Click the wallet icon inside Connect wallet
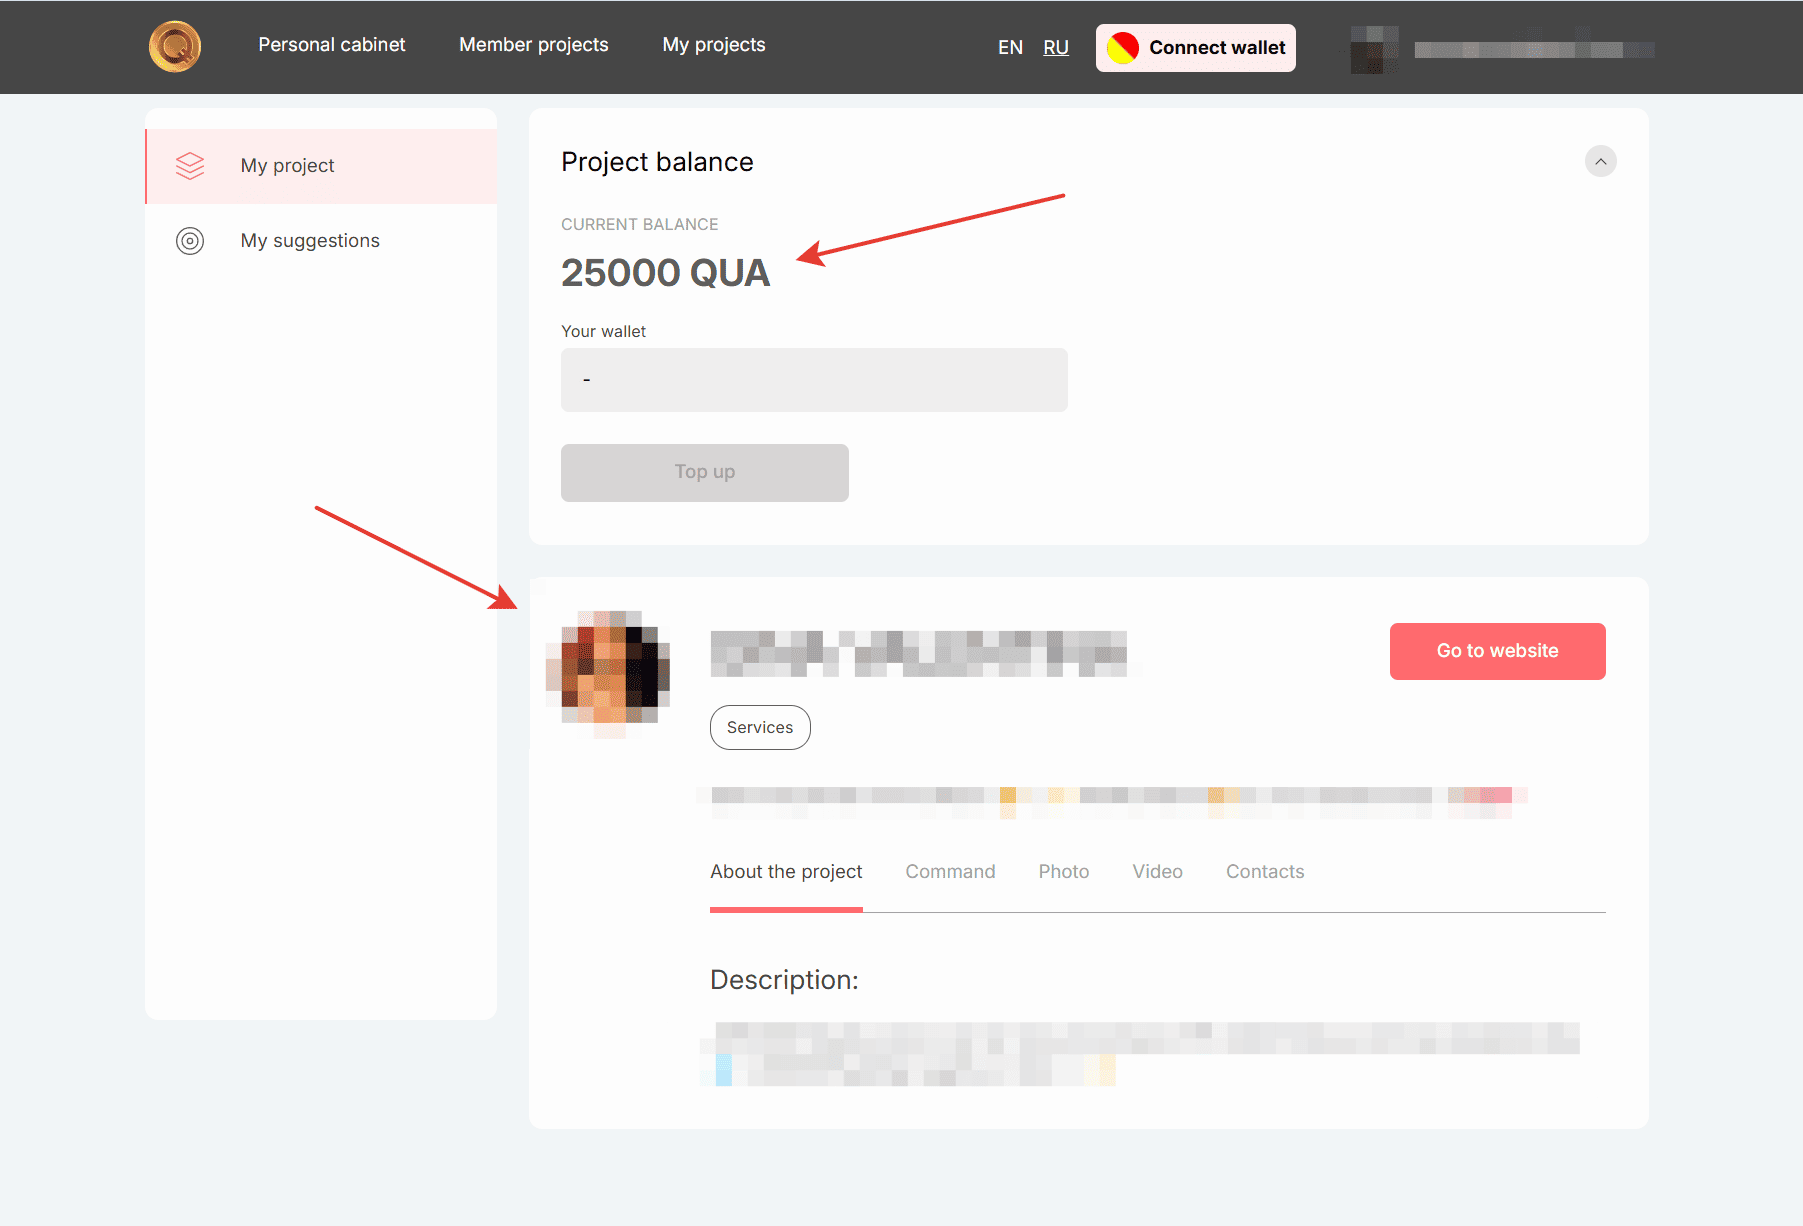 coord(1122,47)
